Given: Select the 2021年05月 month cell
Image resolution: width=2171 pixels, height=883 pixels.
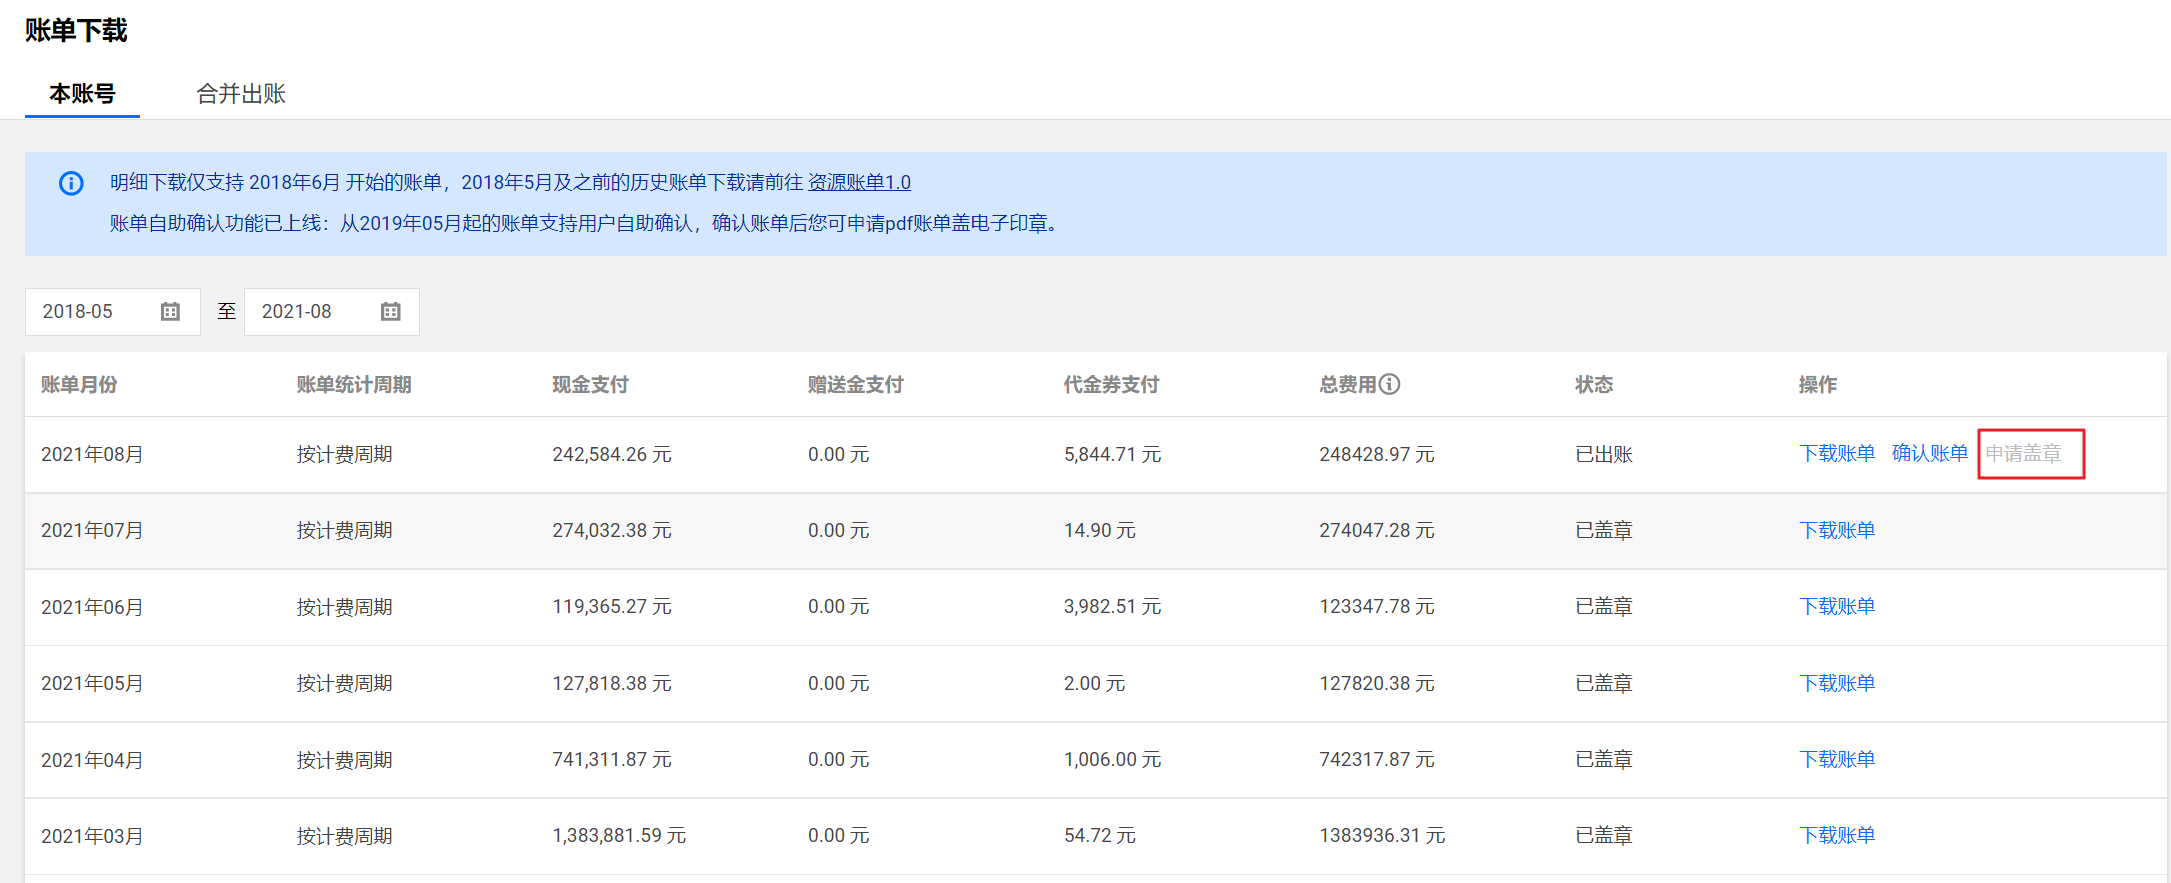Looking at the screenshot, I should pyautogui.click(x=92, y=683).
